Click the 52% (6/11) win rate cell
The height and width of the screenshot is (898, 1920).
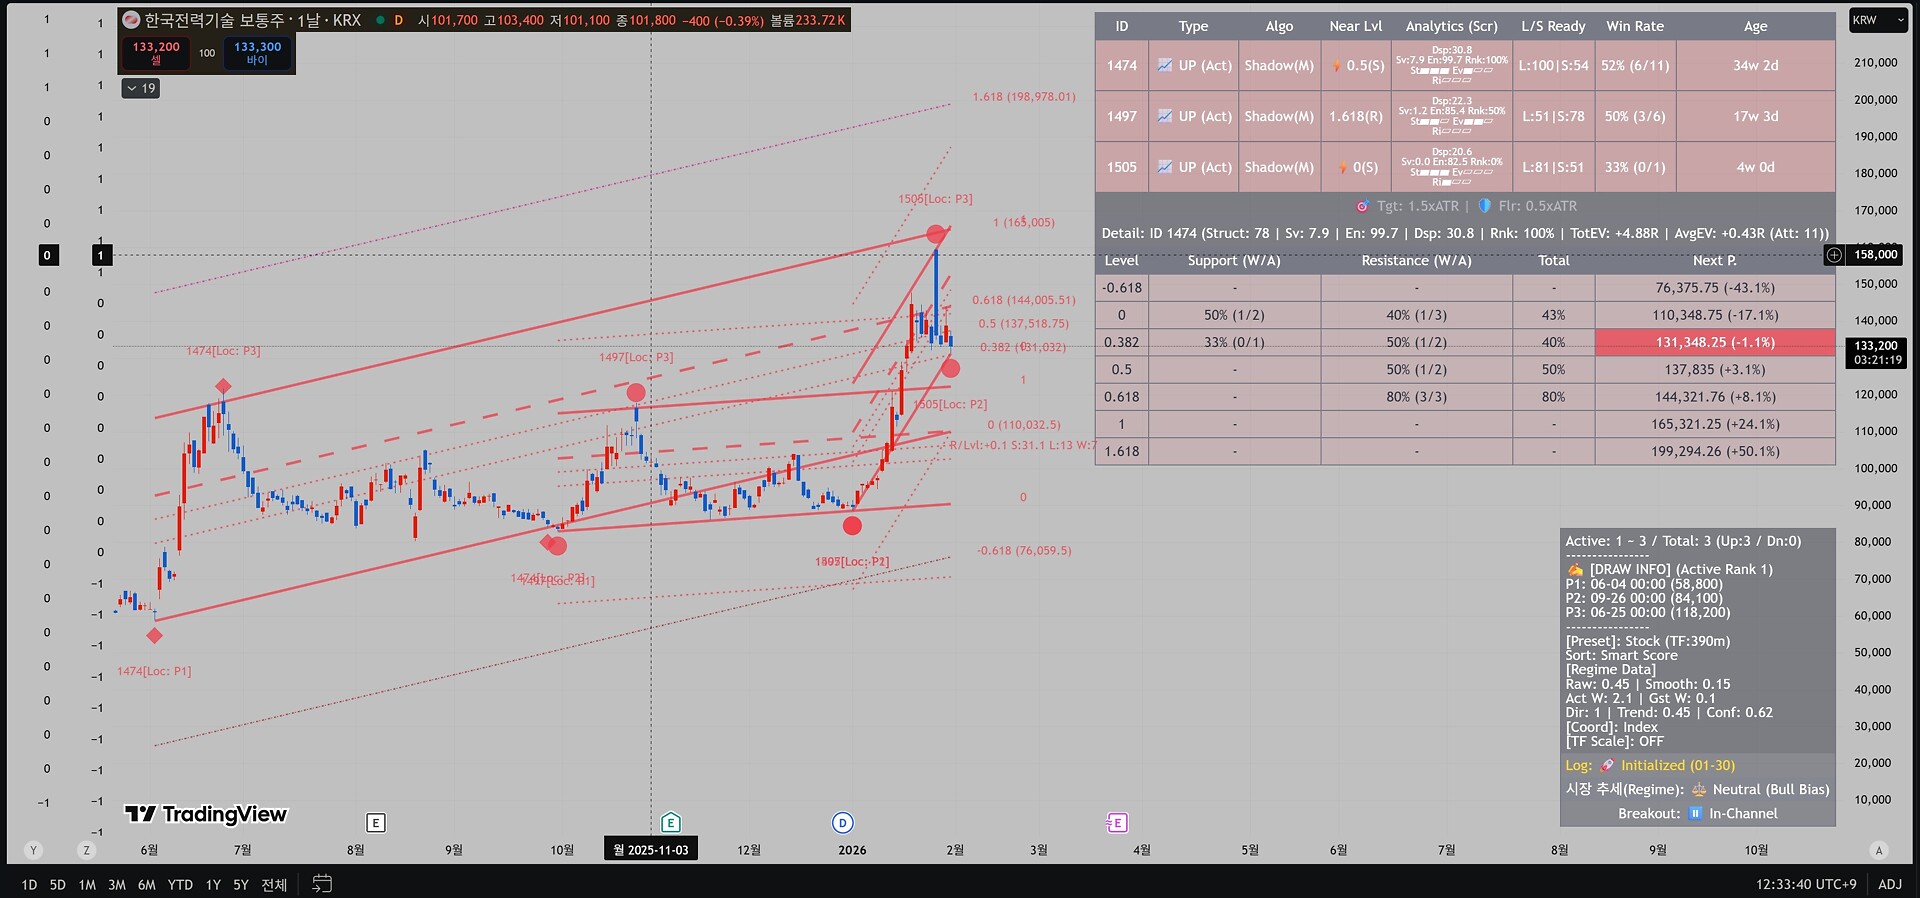point(1635,66)
